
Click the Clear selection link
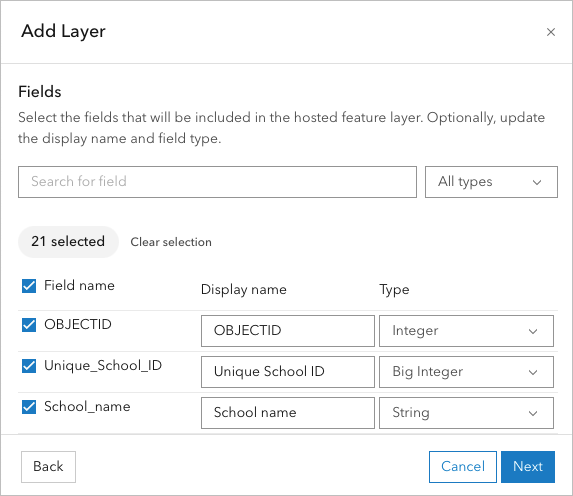click(171, 242)
